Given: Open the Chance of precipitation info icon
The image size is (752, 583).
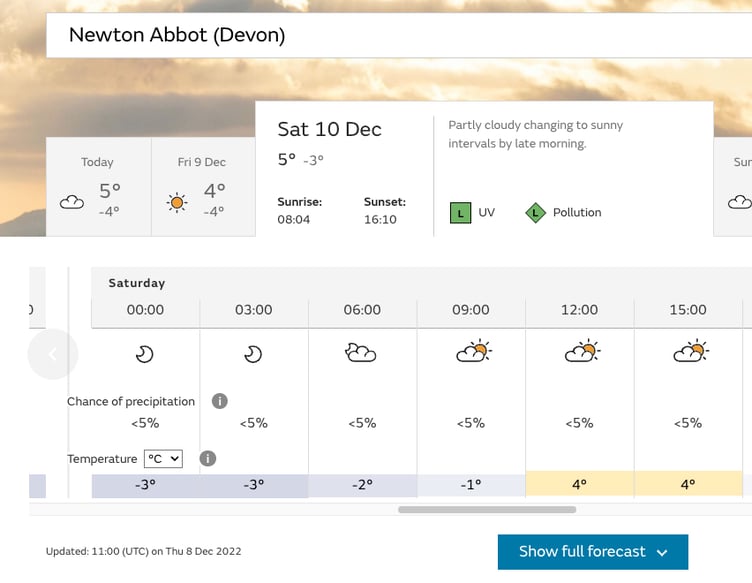Looking at the screenshot, I should click(220, 401).
